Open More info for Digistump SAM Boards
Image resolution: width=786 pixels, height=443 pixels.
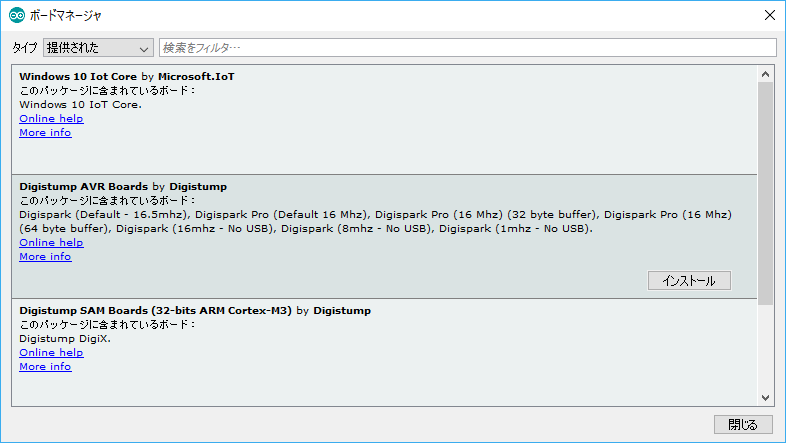pyautogui.click(x=45, y=367)
